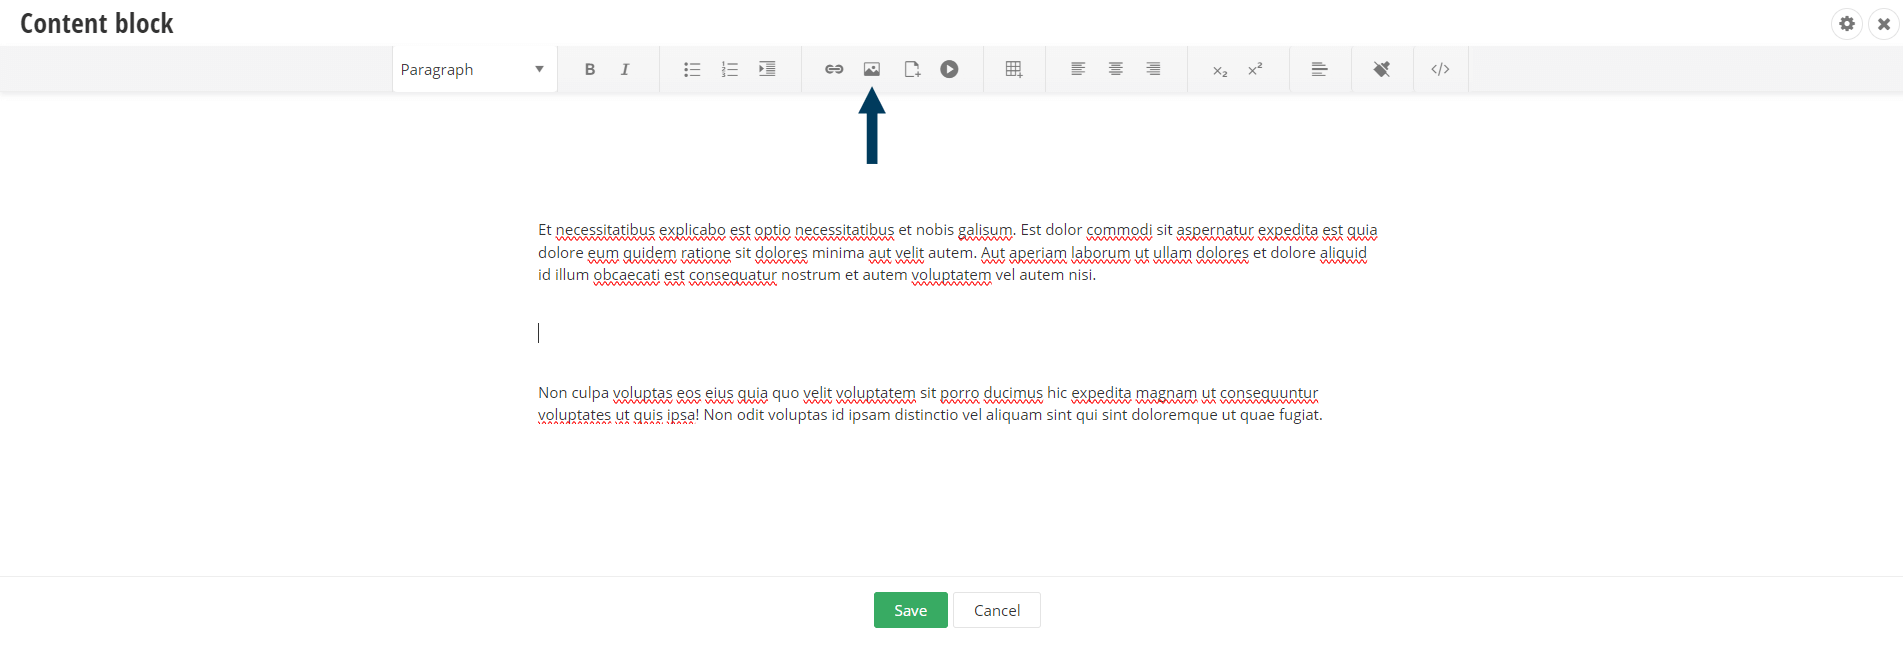Align text to the right
This screenshot has height=654, width=1903.
click(x=1153, y=69)
